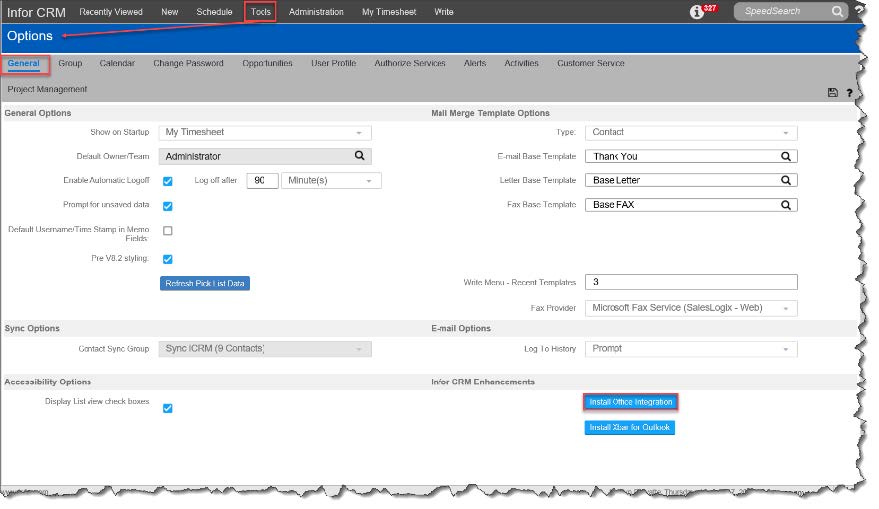Click lookup icon for Letter Base Template
The image size is (879, 509).
[786, 180]
